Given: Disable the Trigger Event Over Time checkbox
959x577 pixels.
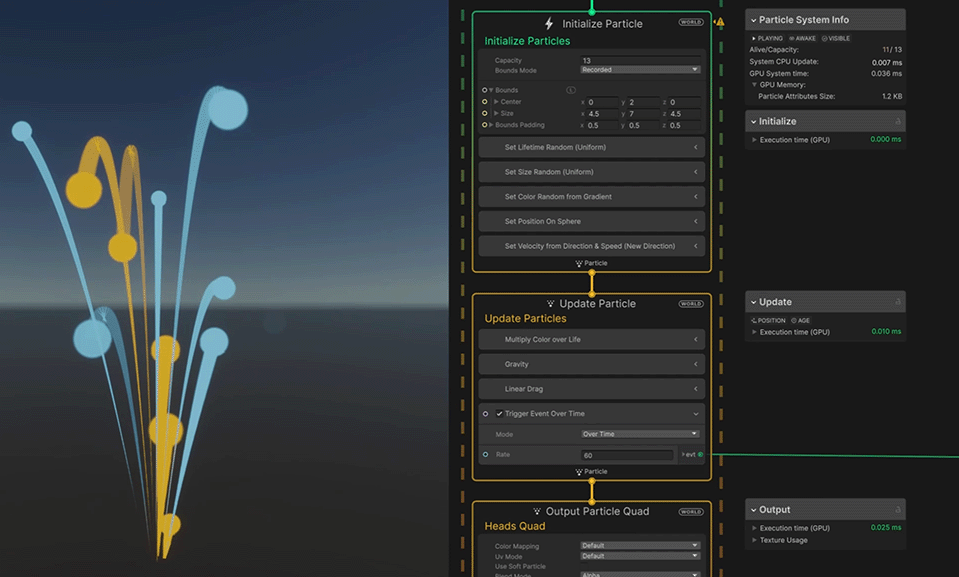Looking at the screenshot, I should 500,414.
